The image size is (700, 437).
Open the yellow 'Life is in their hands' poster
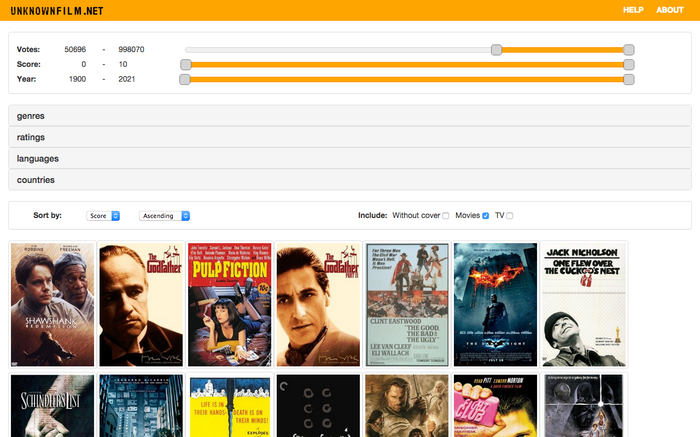point(229,406)
